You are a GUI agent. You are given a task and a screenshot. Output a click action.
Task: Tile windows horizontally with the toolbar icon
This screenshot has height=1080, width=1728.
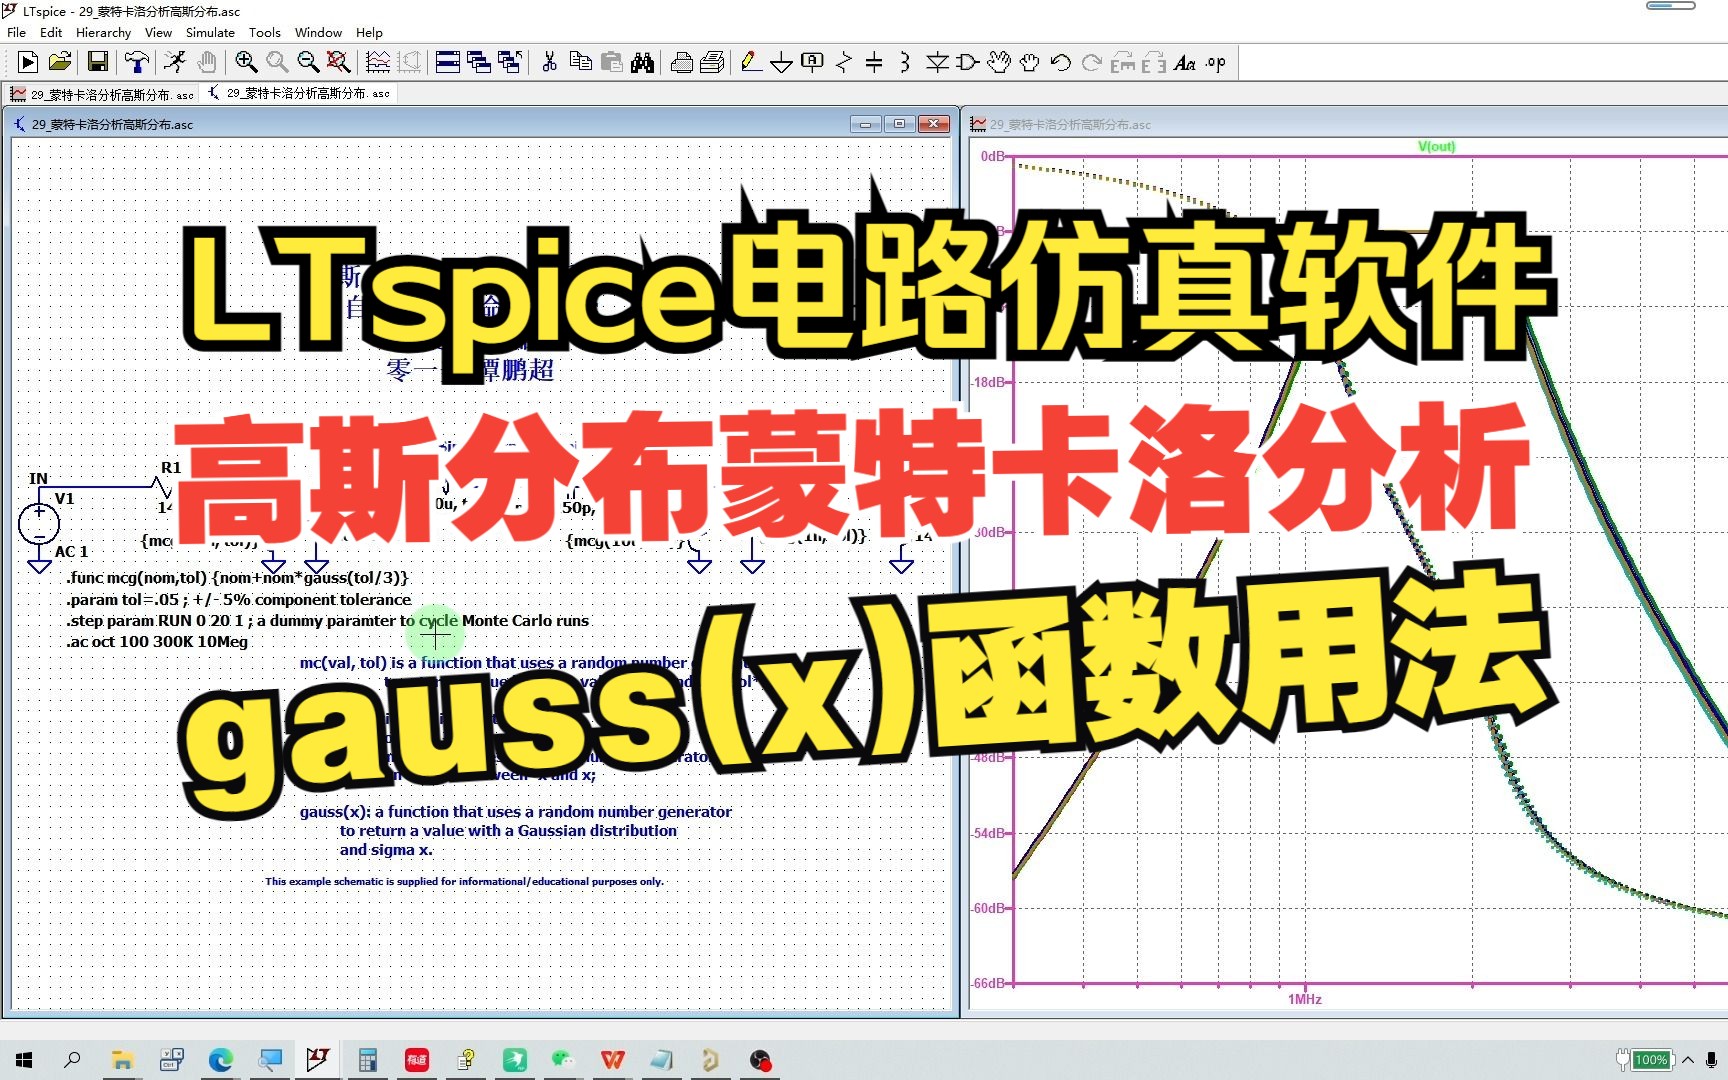448,62
